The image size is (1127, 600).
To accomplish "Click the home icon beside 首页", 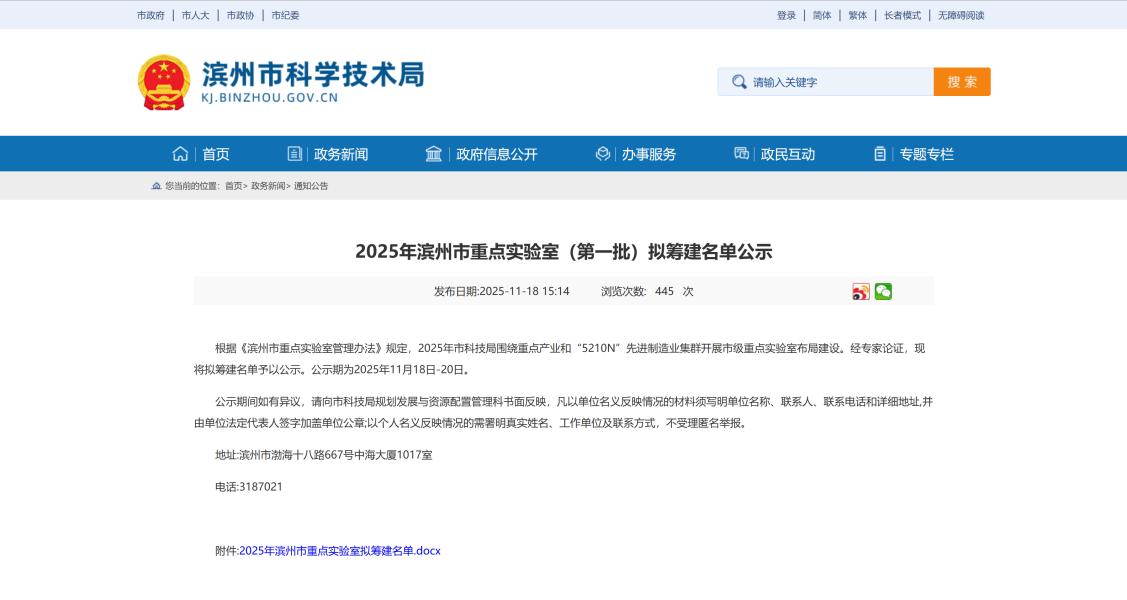I will tap(180, 154).
